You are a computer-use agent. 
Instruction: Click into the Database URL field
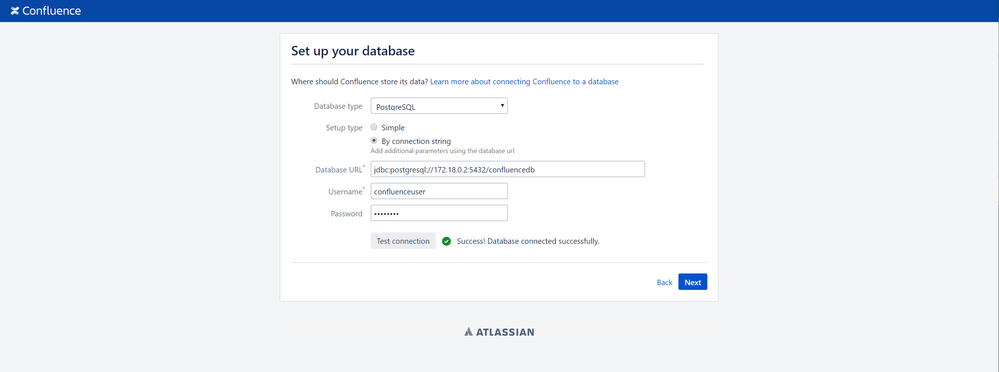pos(508,169)
